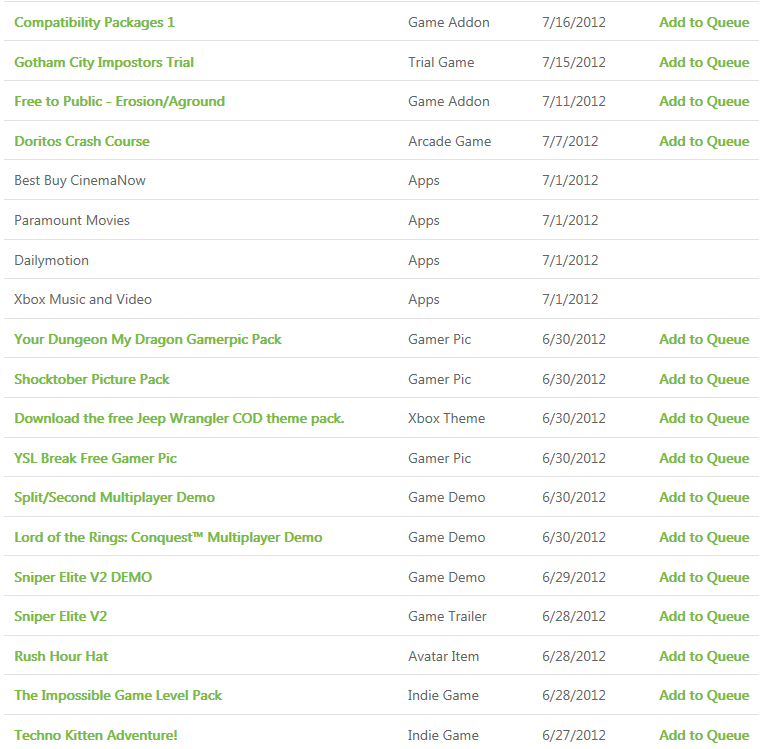Add The Impossible Game Level Pack to queue

tap(704, 696)
